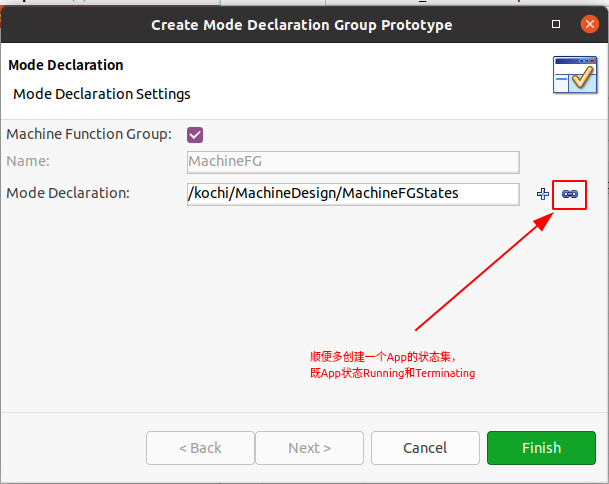609x484 pixels.
Task: Click the Cancel button
Action: [425, 448]
